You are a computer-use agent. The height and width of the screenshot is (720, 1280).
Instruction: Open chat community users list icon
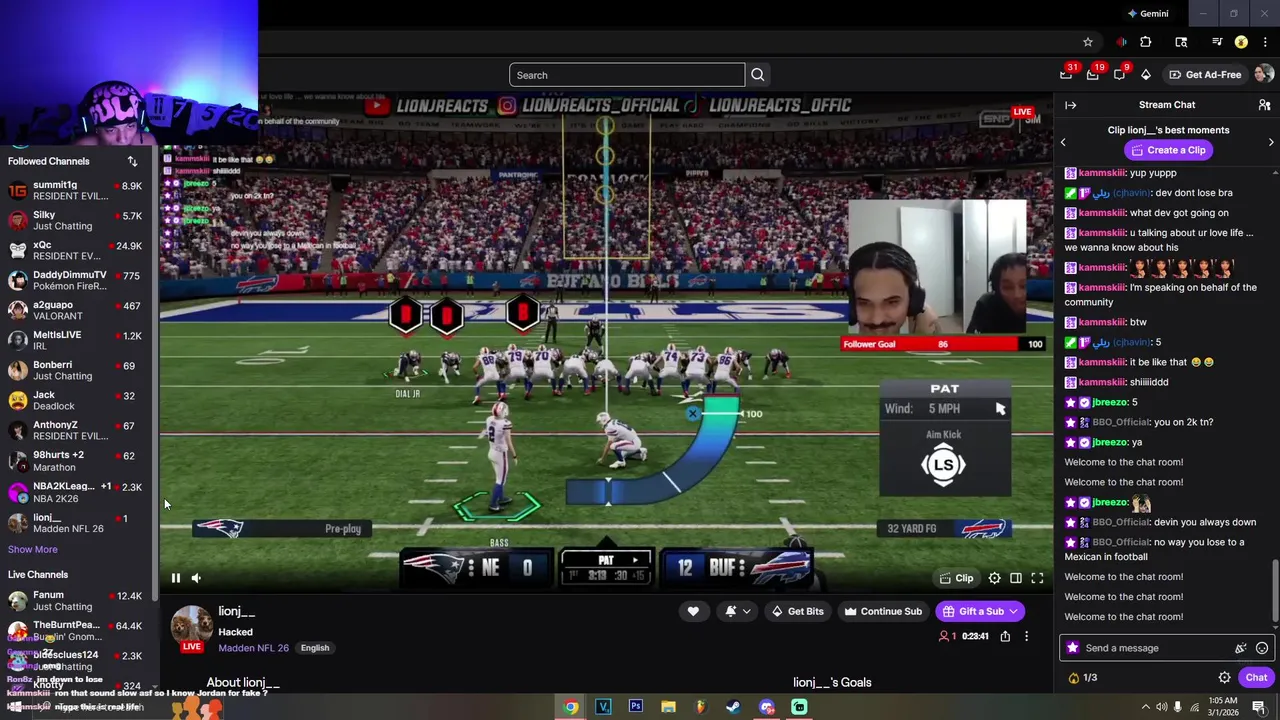coord(1264,105)
